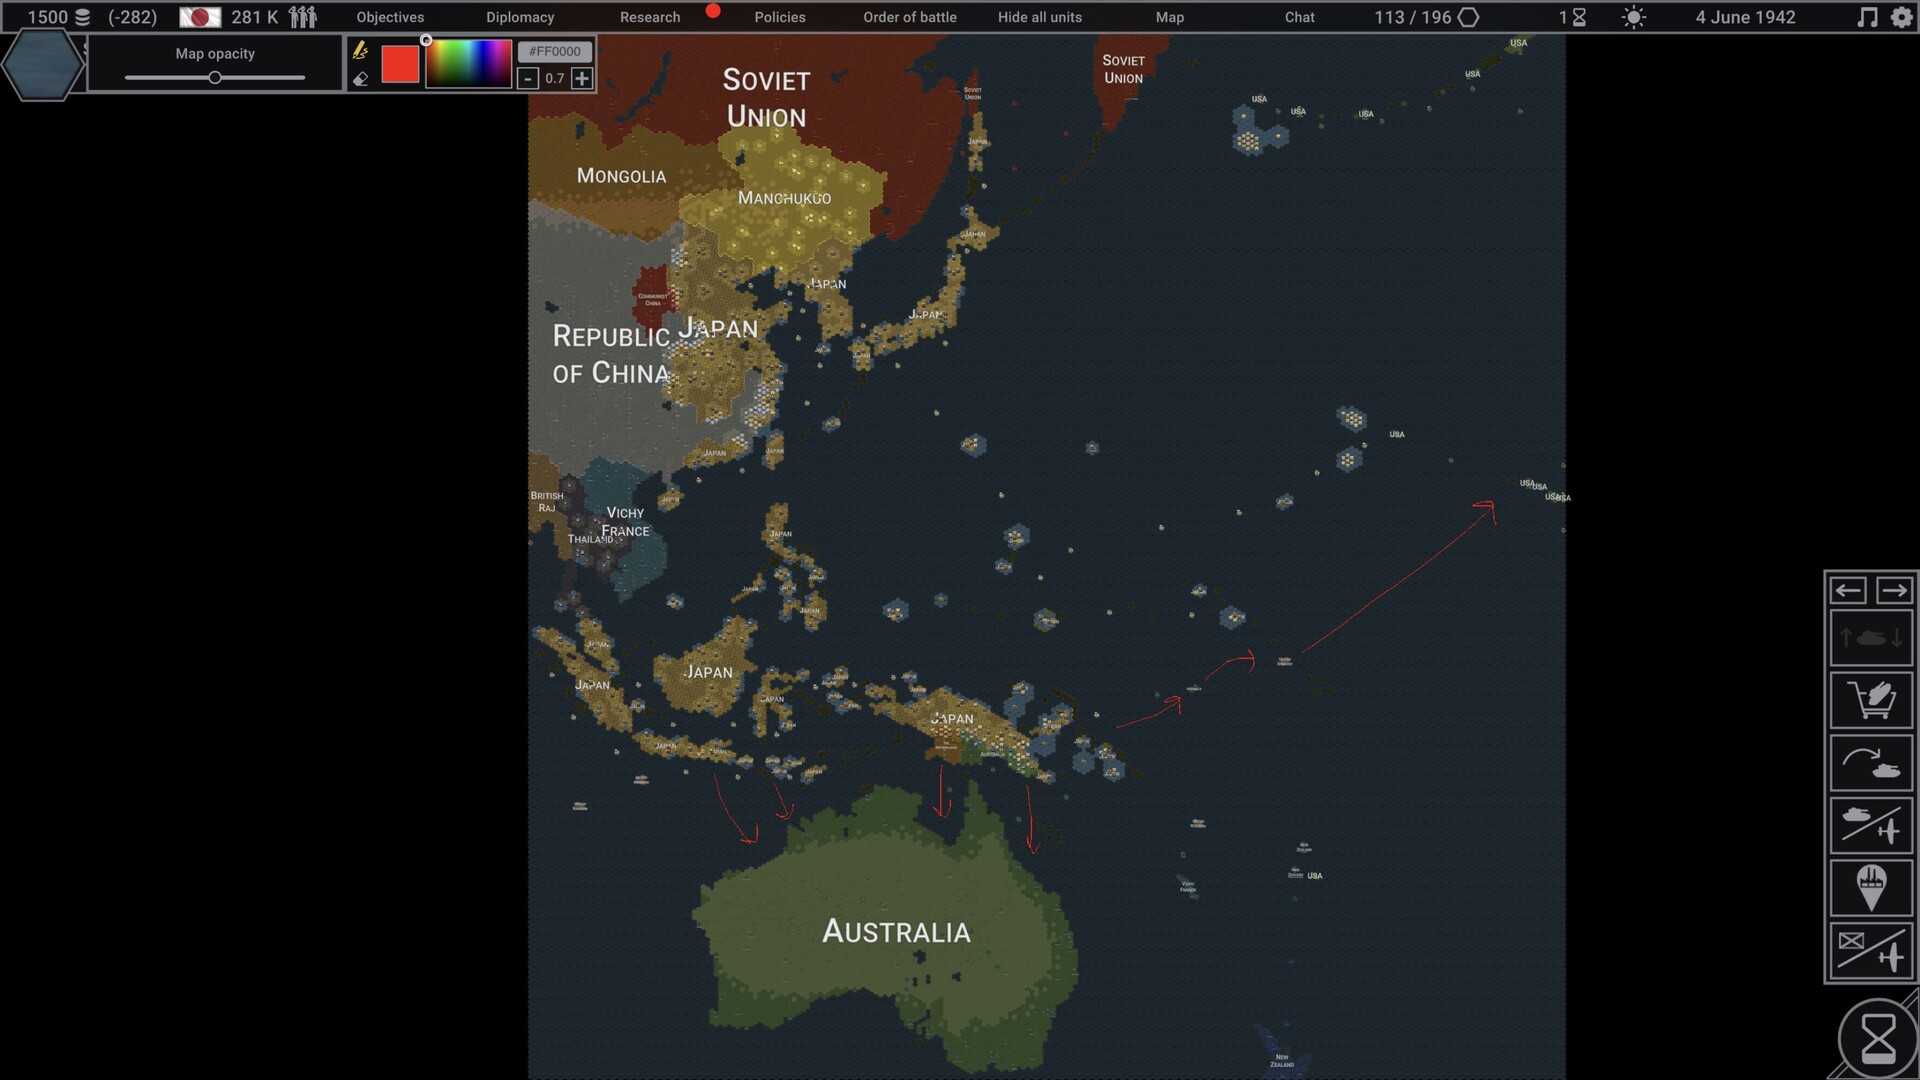Open the Chat window
Viewport: 1920px width, 1080px height.
pyautogui.click(x=1299, y=17)
